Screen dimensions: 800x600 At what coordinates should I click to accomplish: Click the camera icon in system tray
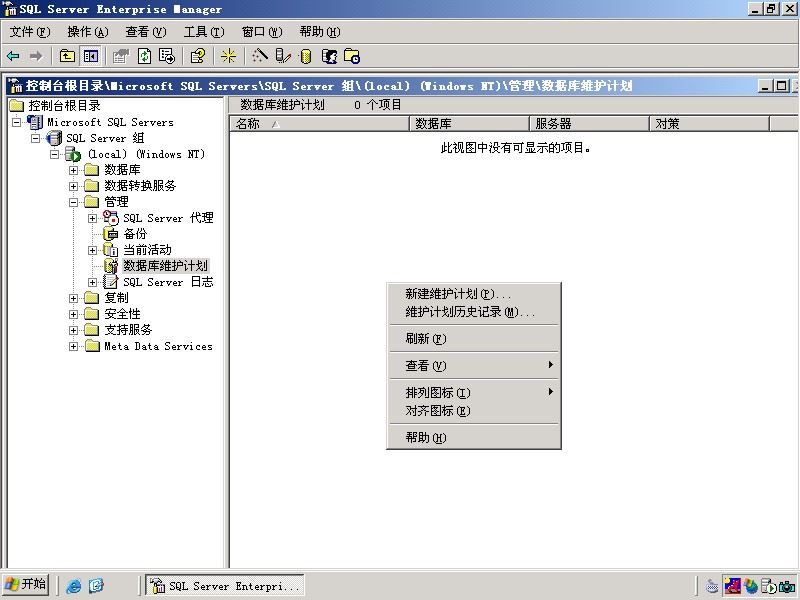[x=787, y=586]
